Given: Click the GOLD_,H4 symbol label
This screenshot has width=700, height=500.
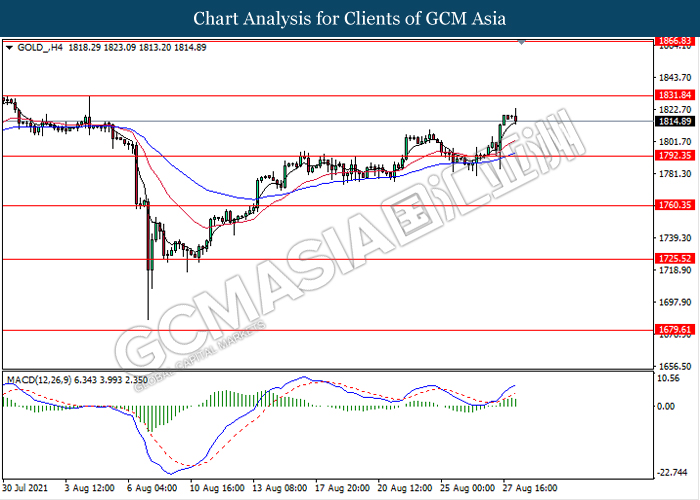Looking at the screenshot, I should click(40, 47).
